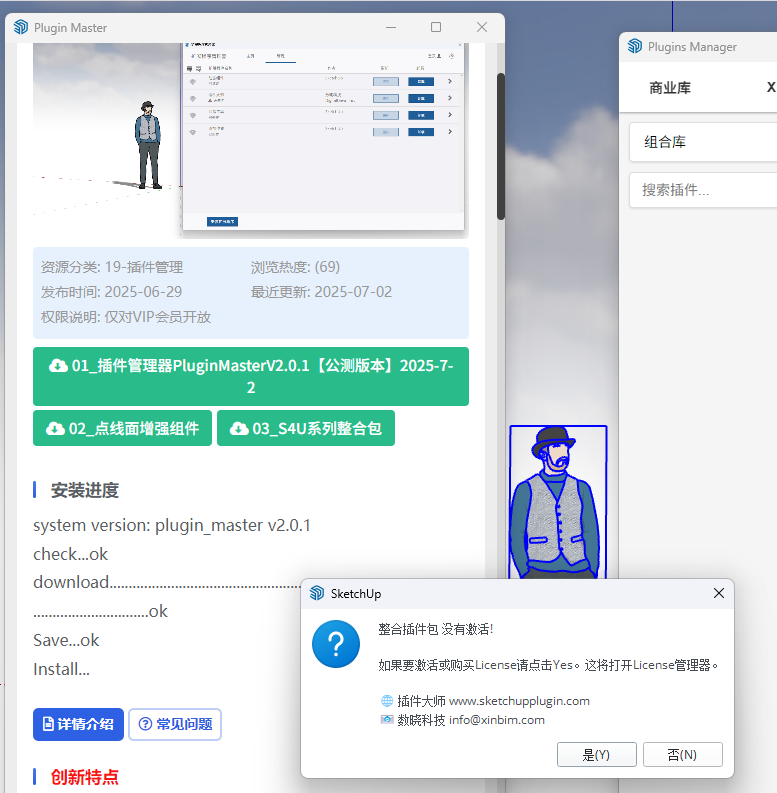
Task: Click the blue question mark dialog icon
Action: click(x=336, y=643)
